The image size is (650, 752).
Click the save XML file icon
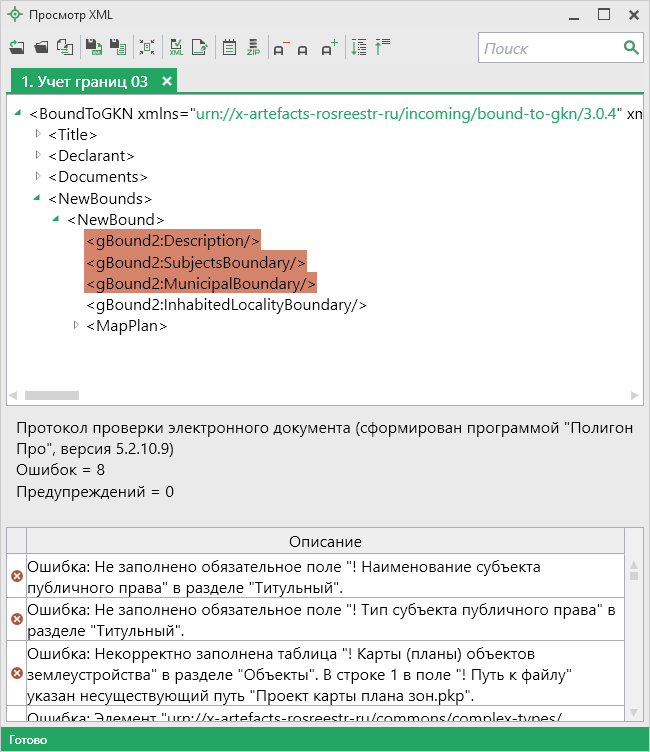(92, 47)
